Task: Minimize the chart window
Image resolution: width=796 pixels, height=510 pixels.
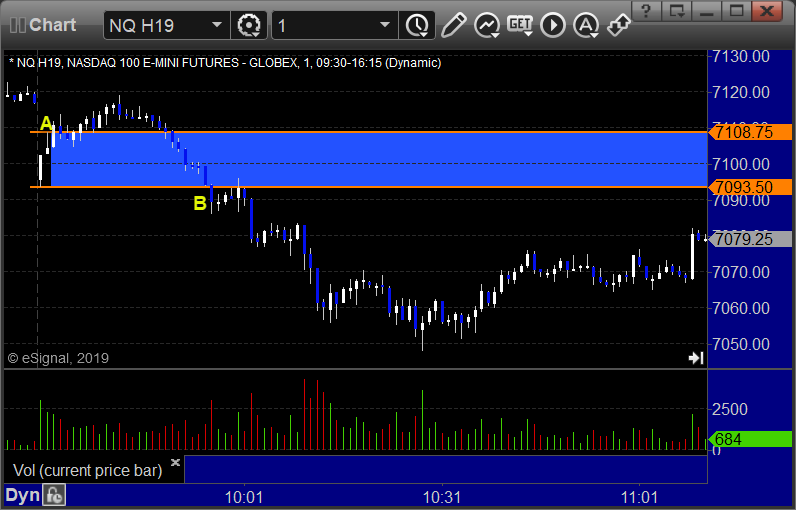Action: point(707,11)
